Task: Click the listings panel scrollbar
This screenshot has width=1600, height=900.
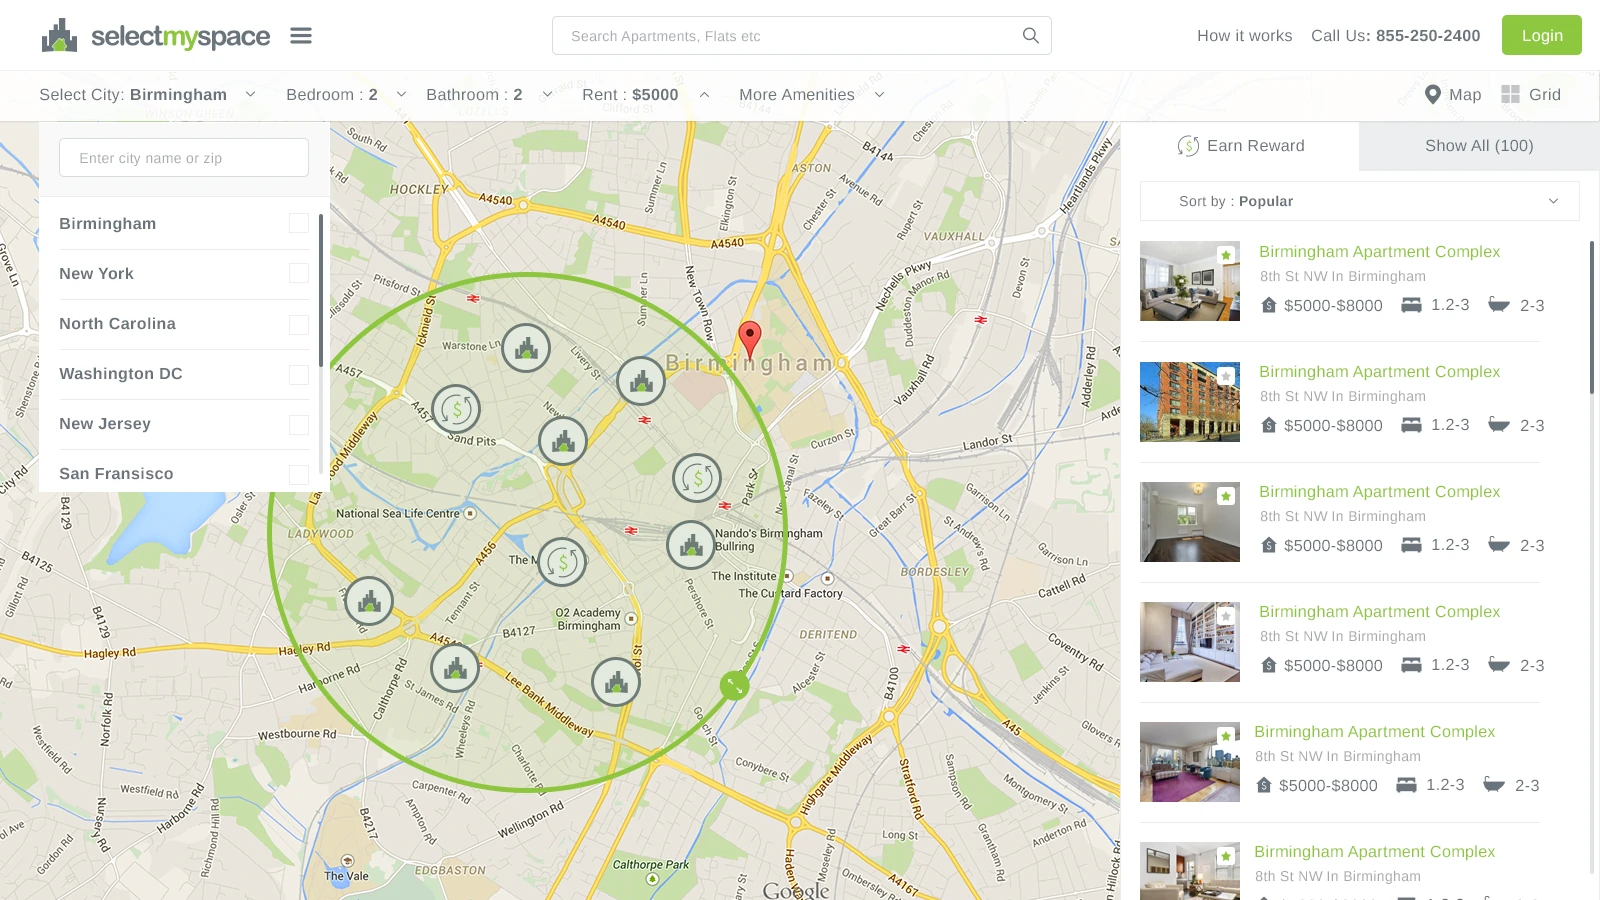Action: pos(1592,316)
